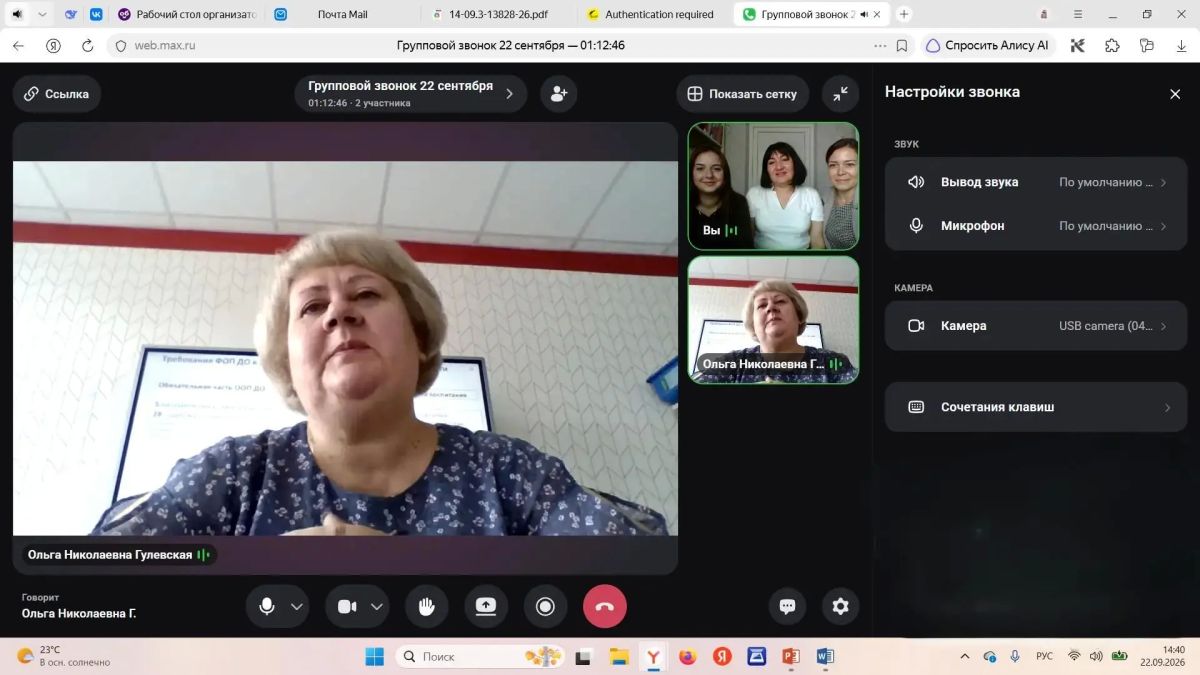
Task: Mute the microphone in call controls
Action: click(267, 606)
